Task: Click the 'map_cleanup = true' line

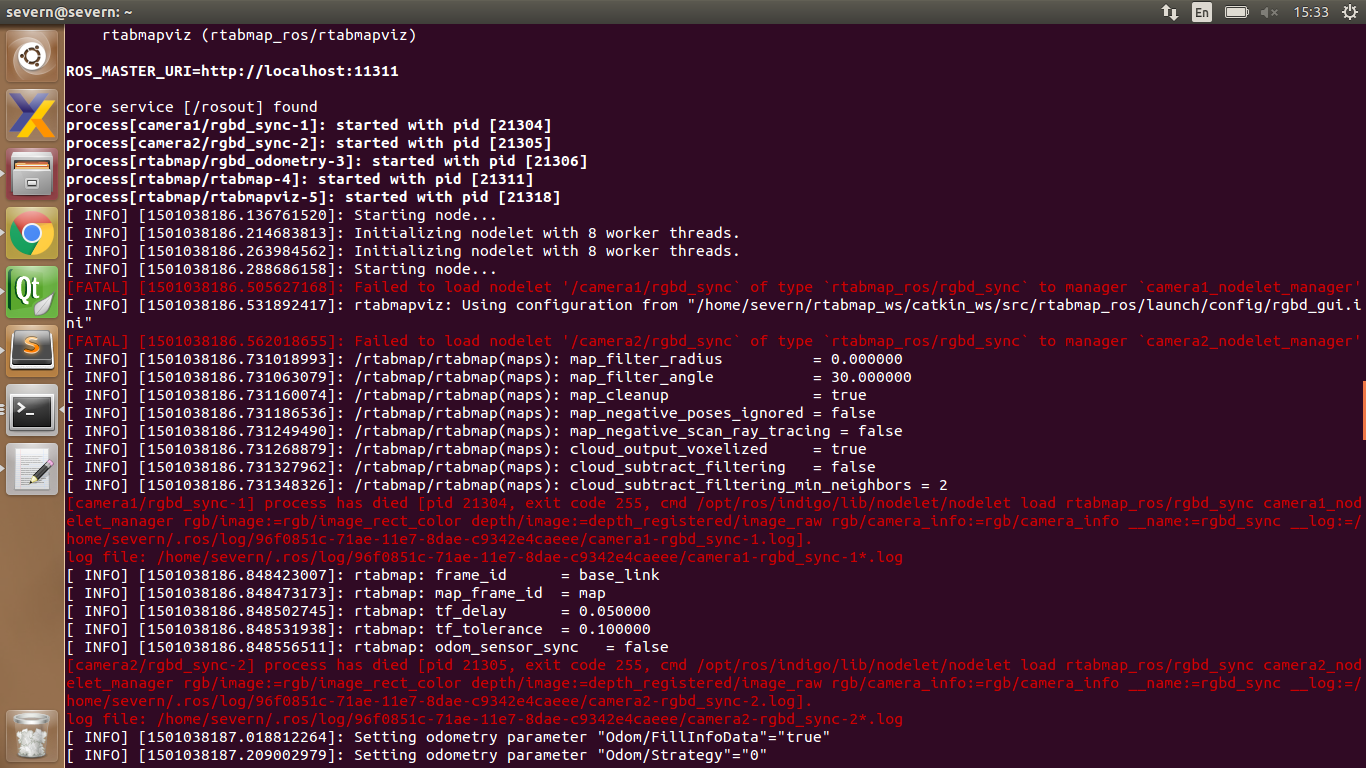Action: [466, 395]
